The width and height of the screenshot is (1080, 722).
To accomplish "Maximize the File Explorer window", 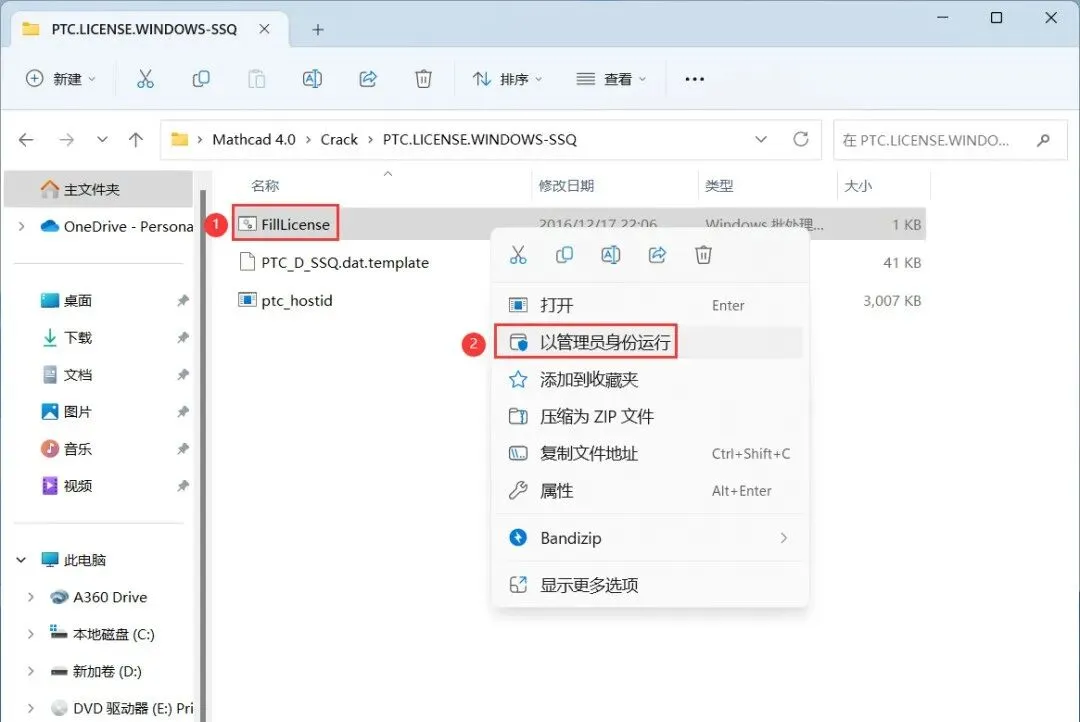I will [996, 18].
